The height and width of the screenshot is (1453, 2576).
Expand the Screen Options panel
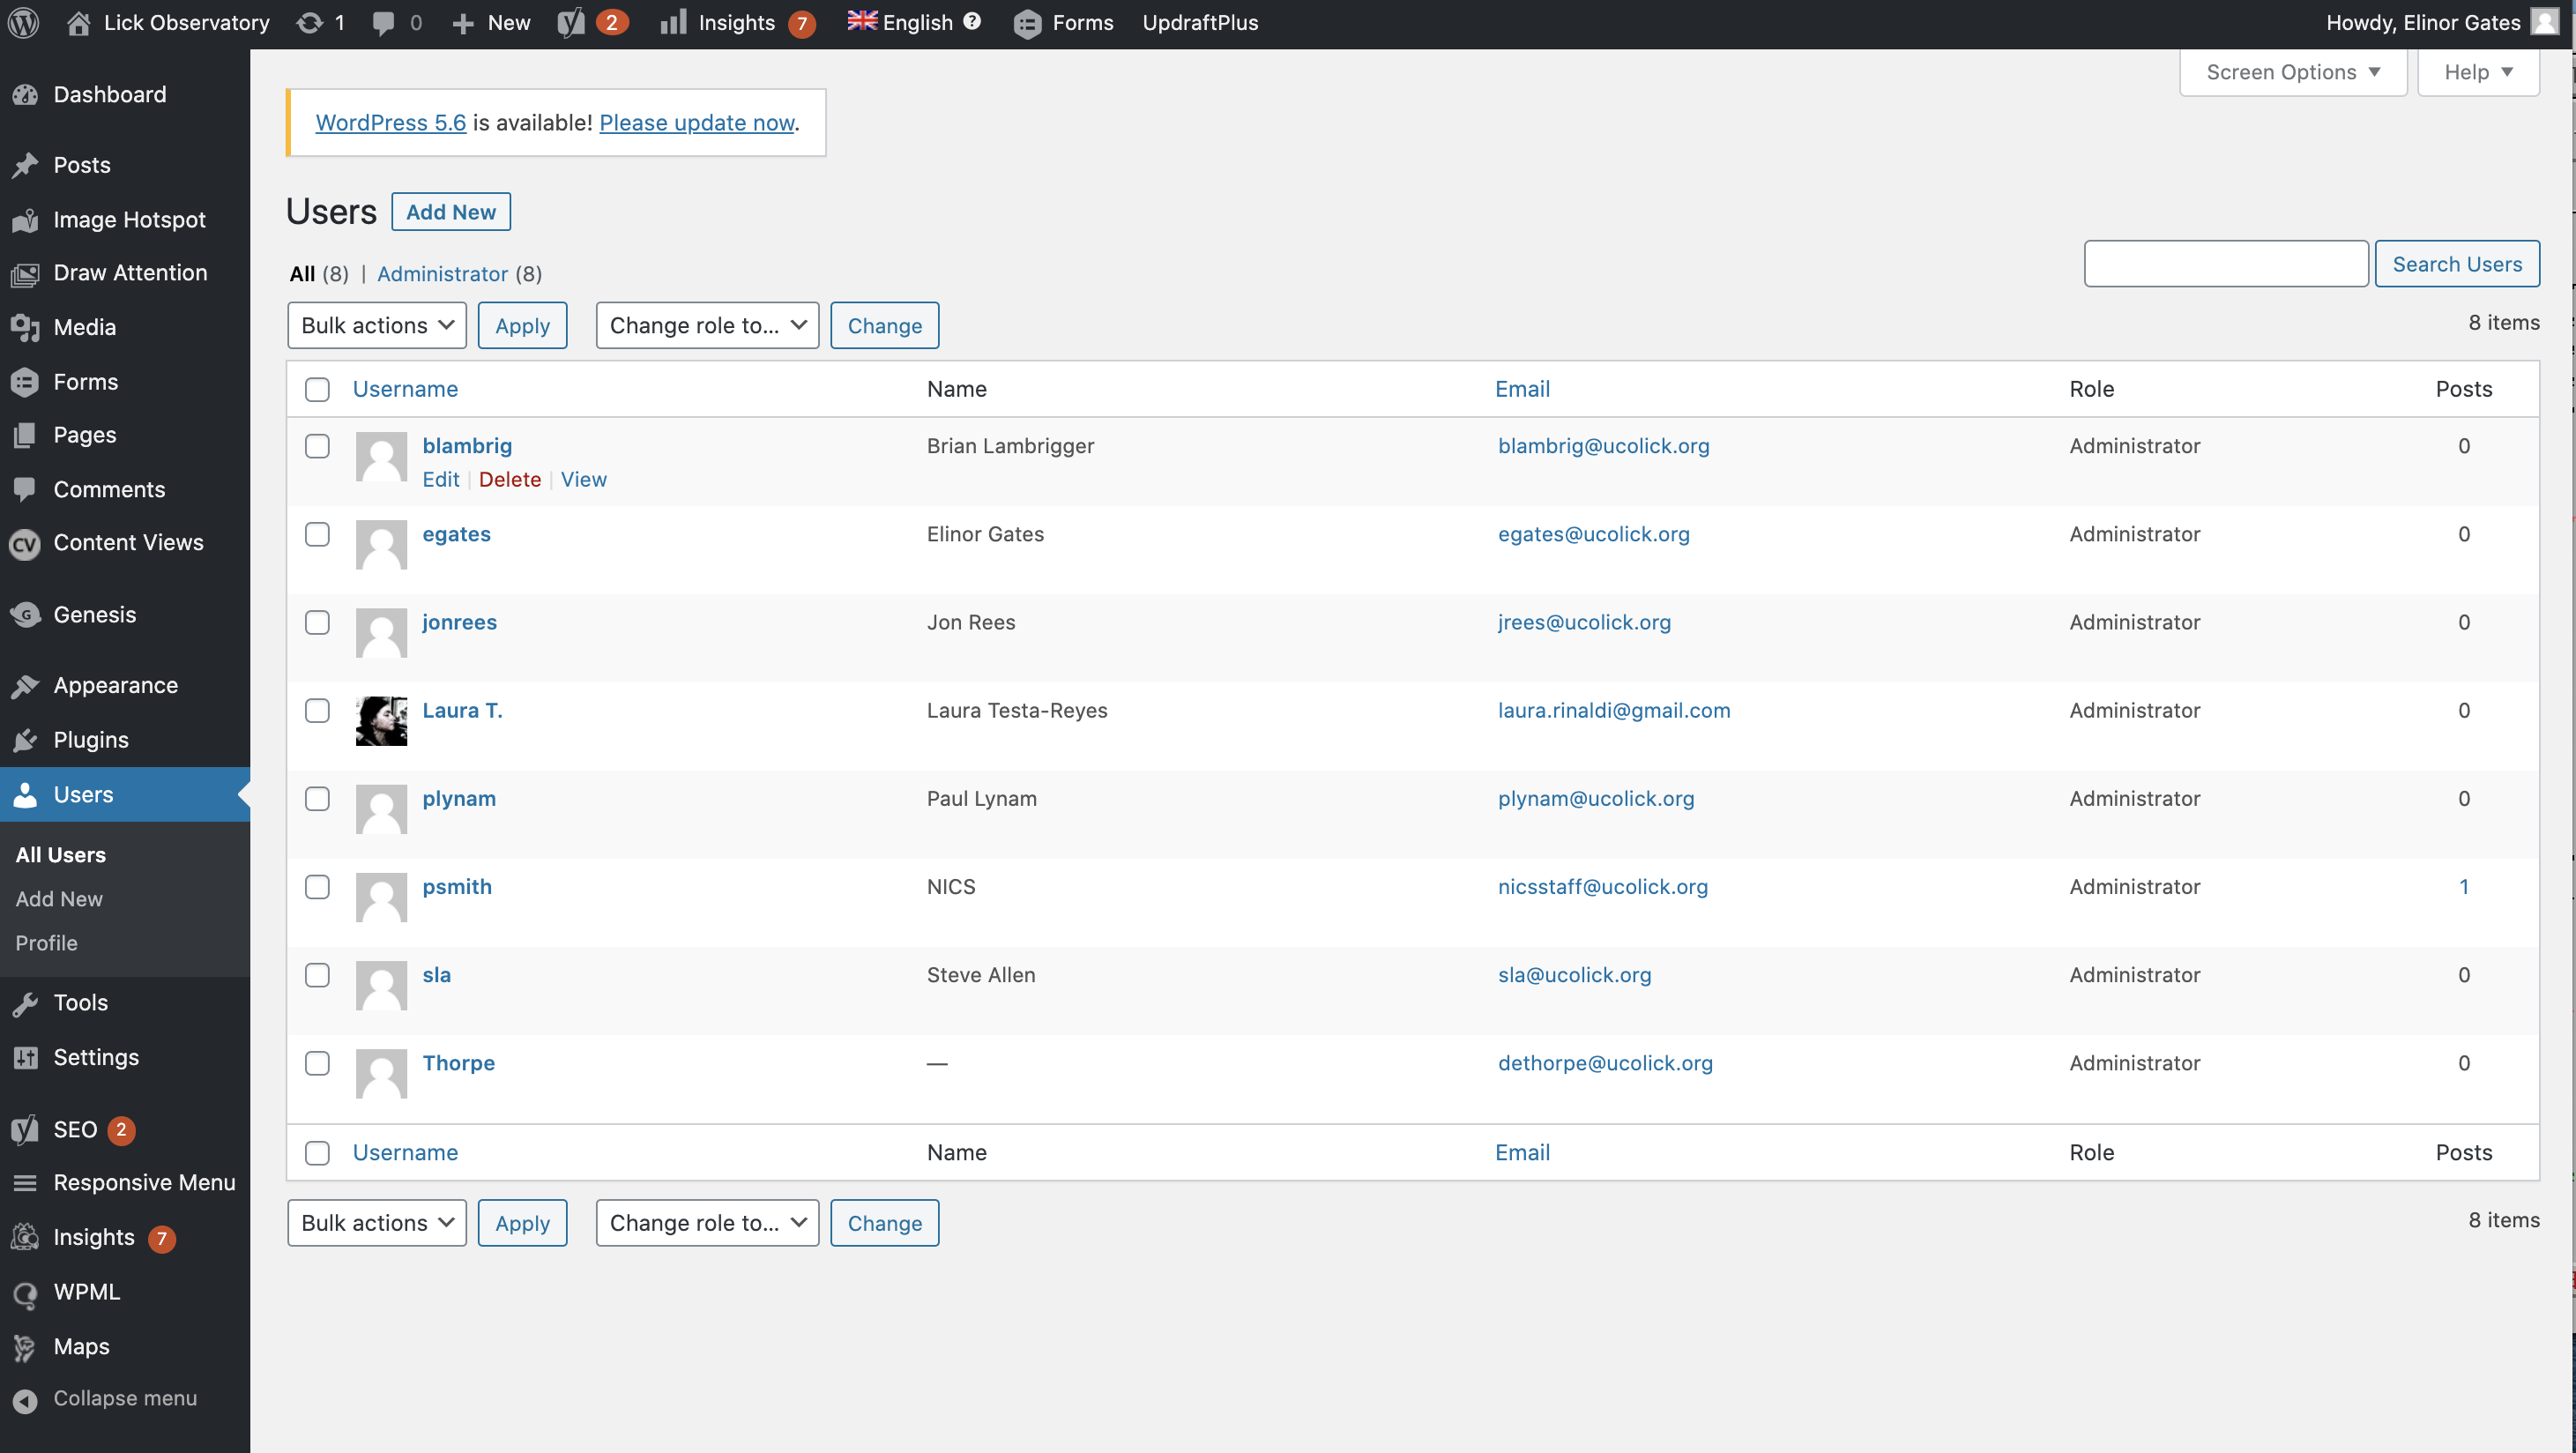(x=2292, y=72)
